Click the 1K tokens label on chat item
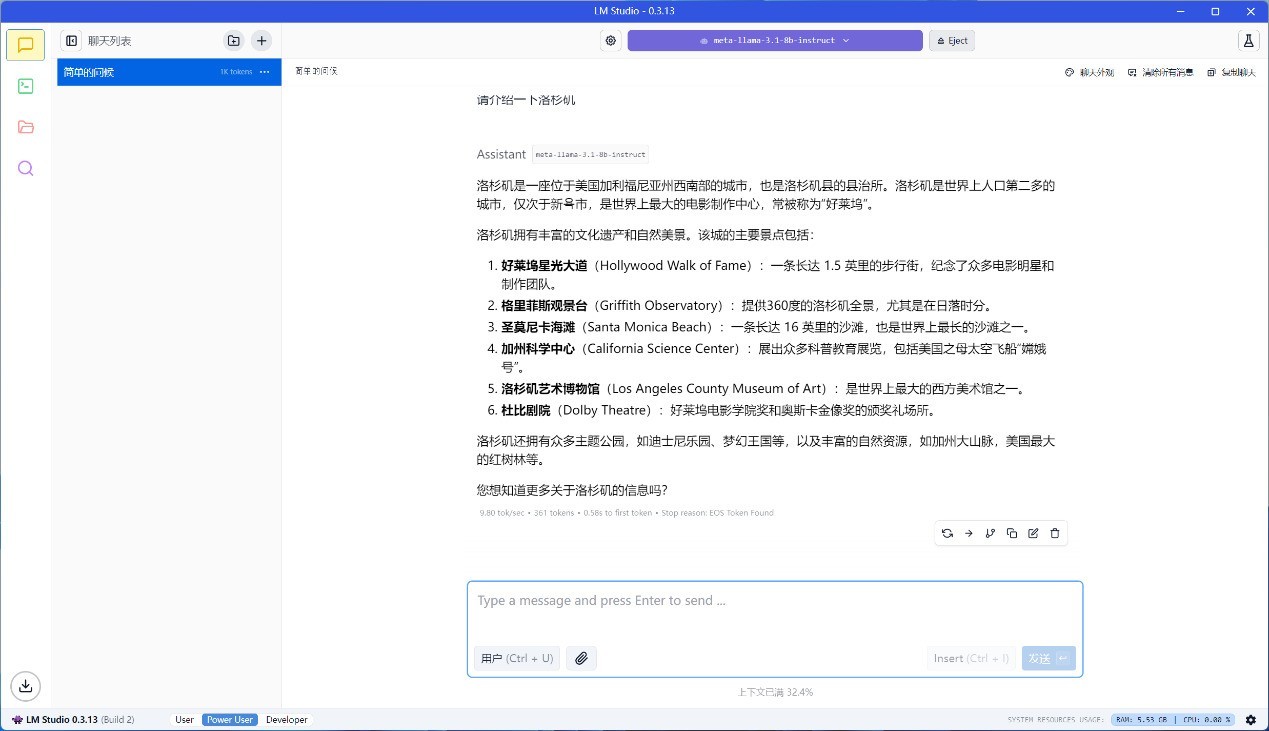Screen dimensions: 1269x731 (x=237, y=72)
